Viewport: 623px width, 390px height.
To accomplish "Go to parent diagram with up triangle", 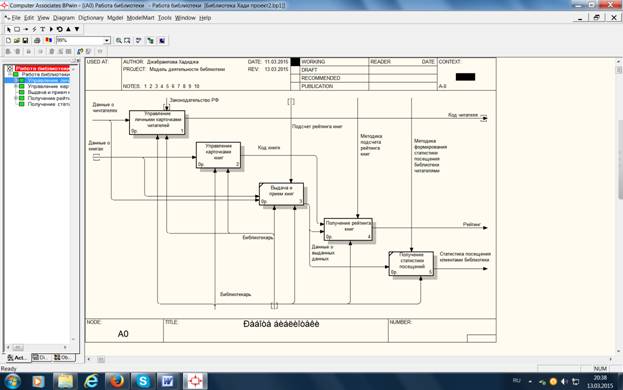I will coord(68,29).
